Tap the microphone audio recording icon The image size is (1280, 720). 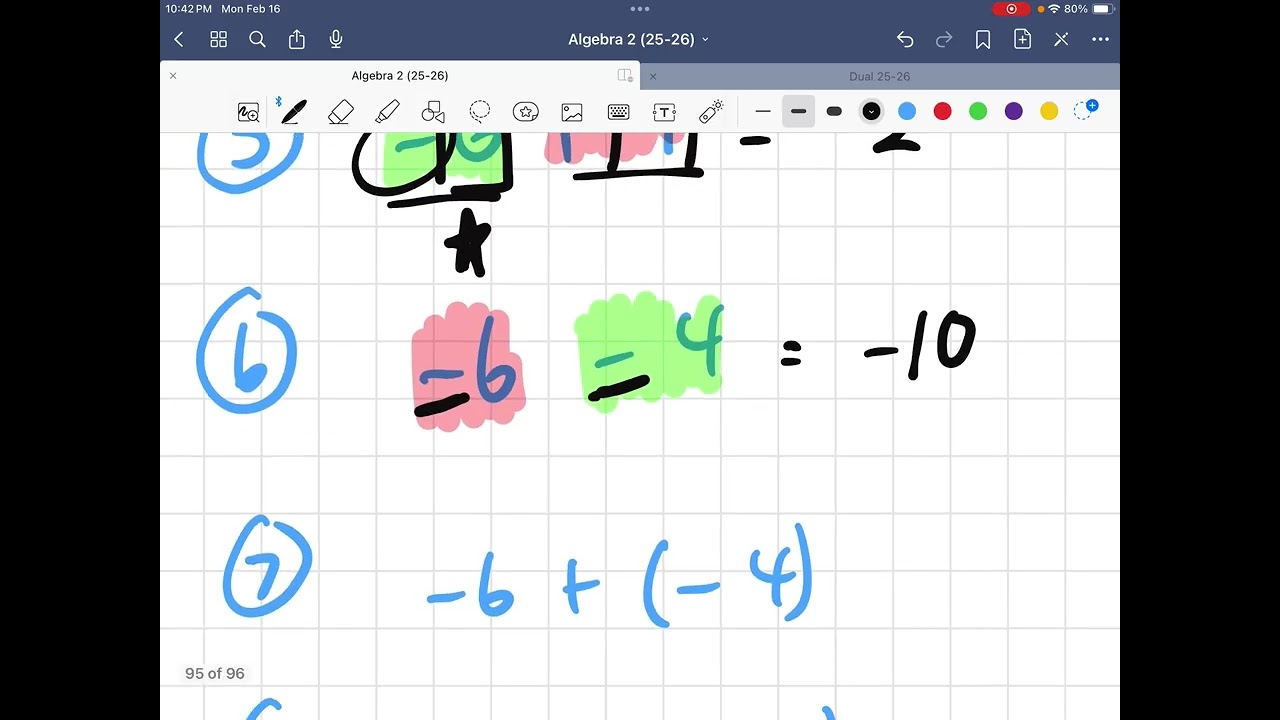[x=336, y=39]
